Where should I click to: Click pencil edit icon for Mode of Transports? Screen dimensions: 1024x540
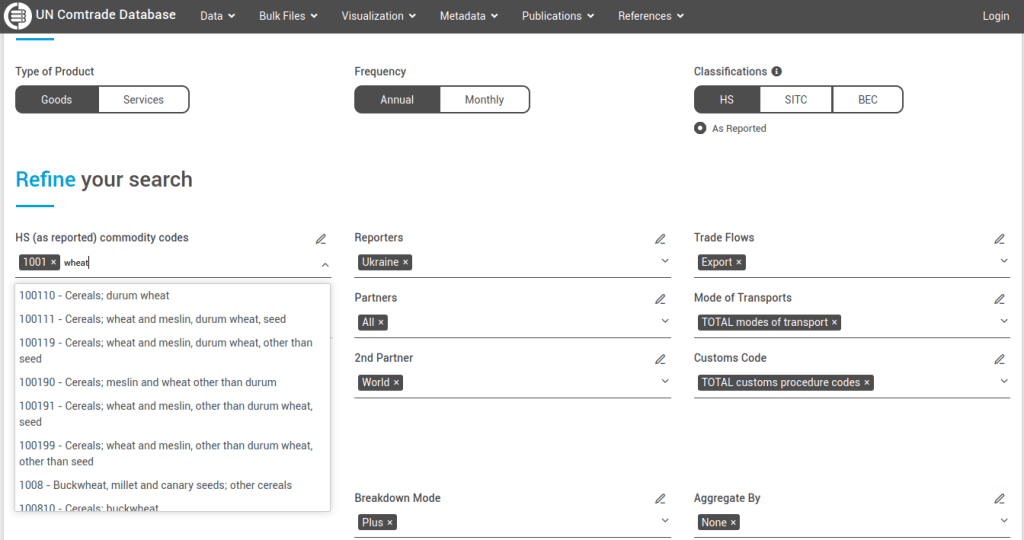click(999, 299)
